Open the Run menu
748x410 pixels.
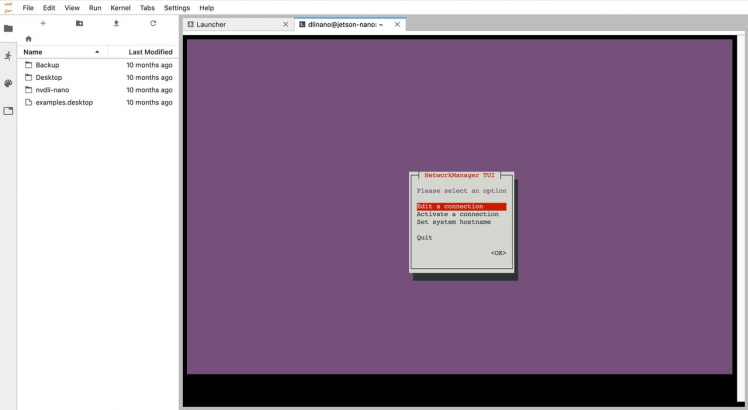(x=95, y=8)
